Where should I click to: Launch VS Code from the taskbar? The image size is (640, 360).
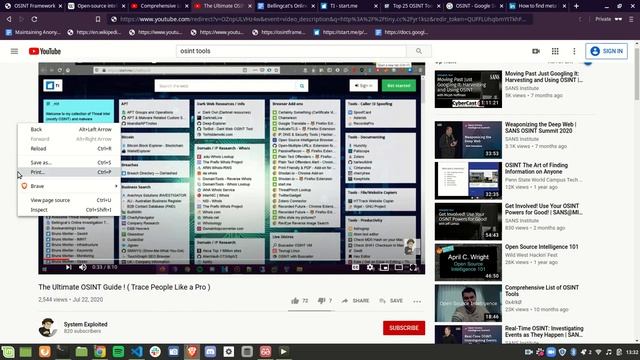[x=137, y=352]
